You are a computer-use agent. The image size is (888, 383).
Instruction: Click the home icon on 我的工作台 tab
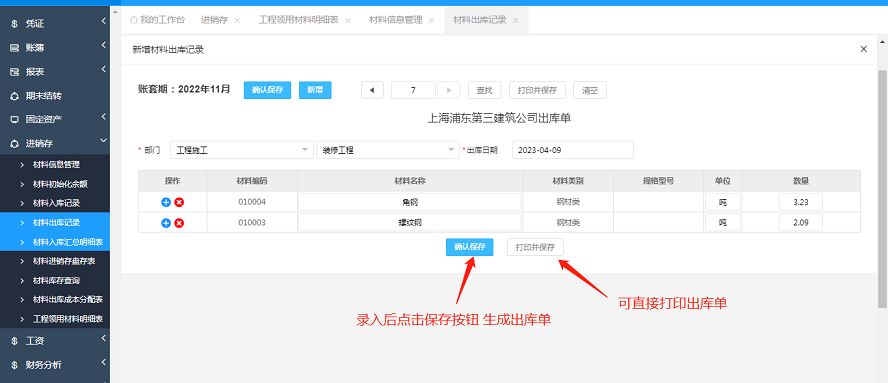click(x=134, y=20)
